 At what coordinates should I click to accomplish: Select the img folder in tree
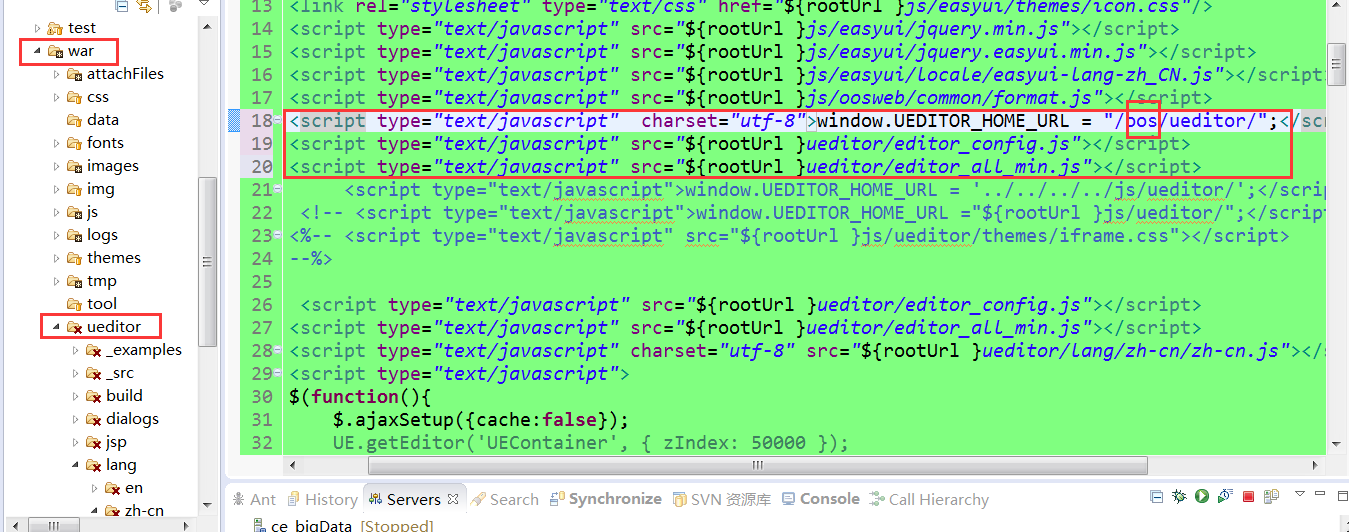click(100, 189)
